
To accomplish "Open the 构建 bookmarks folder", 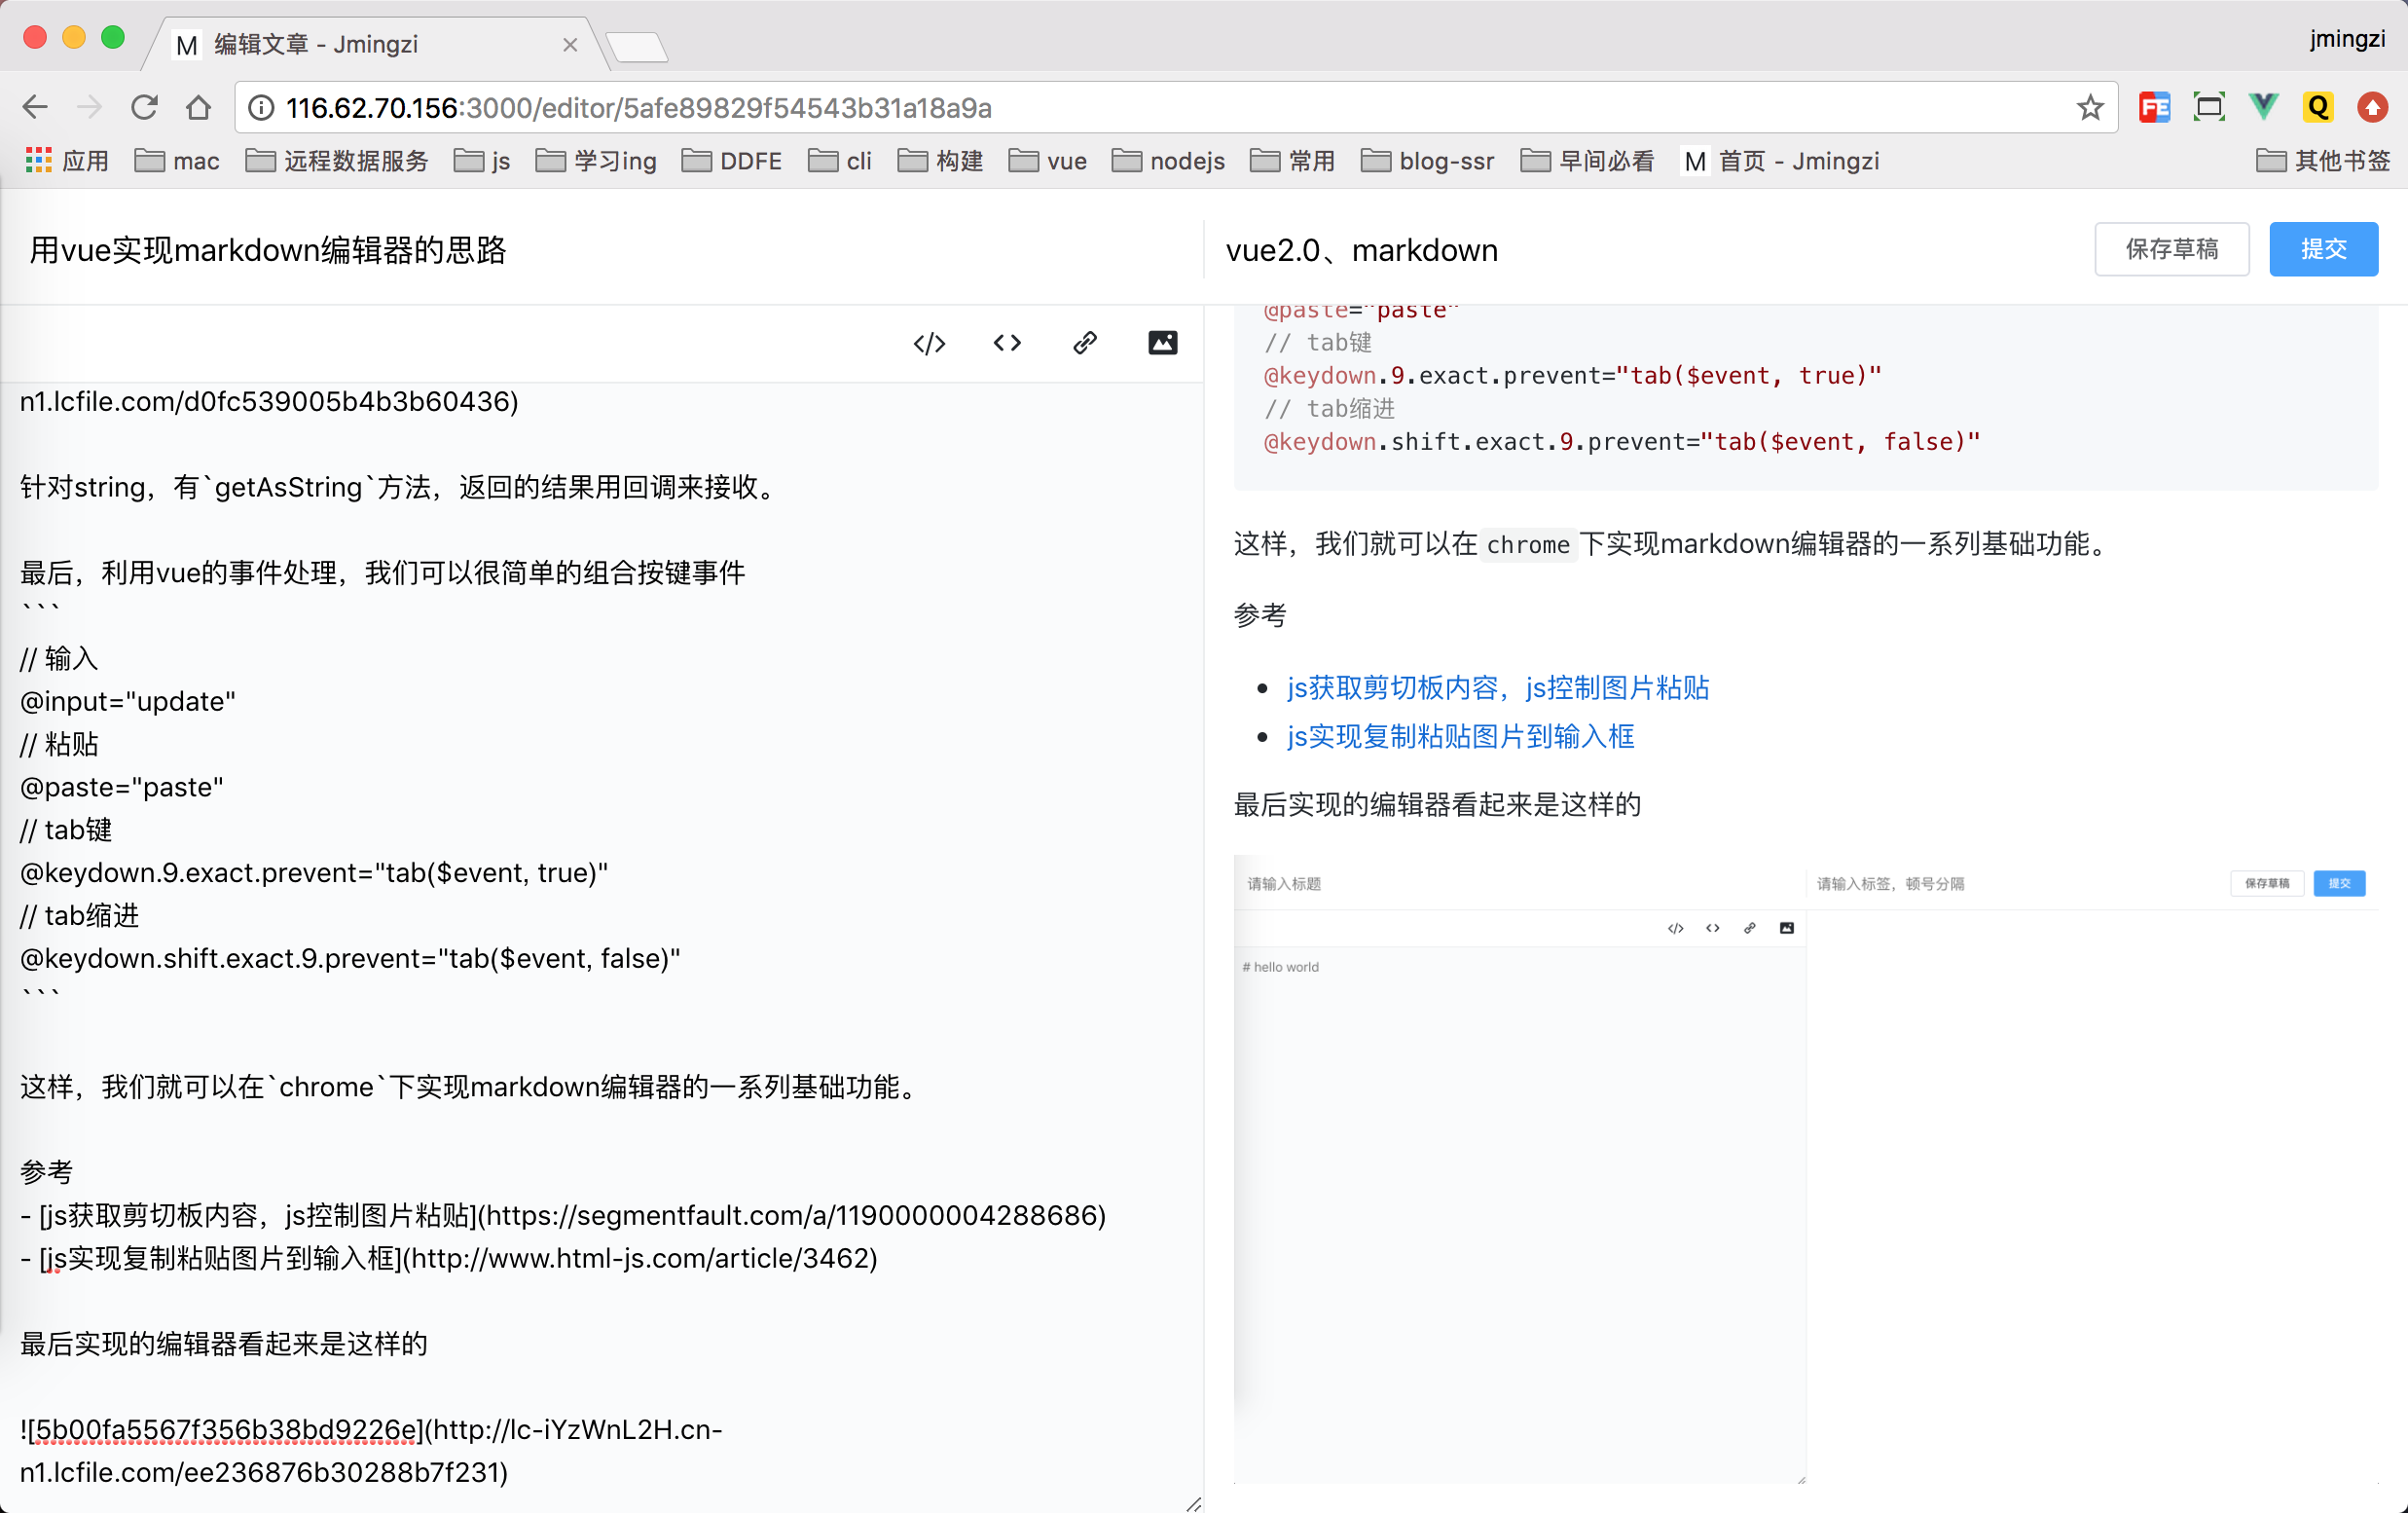I will click(940, 161).
